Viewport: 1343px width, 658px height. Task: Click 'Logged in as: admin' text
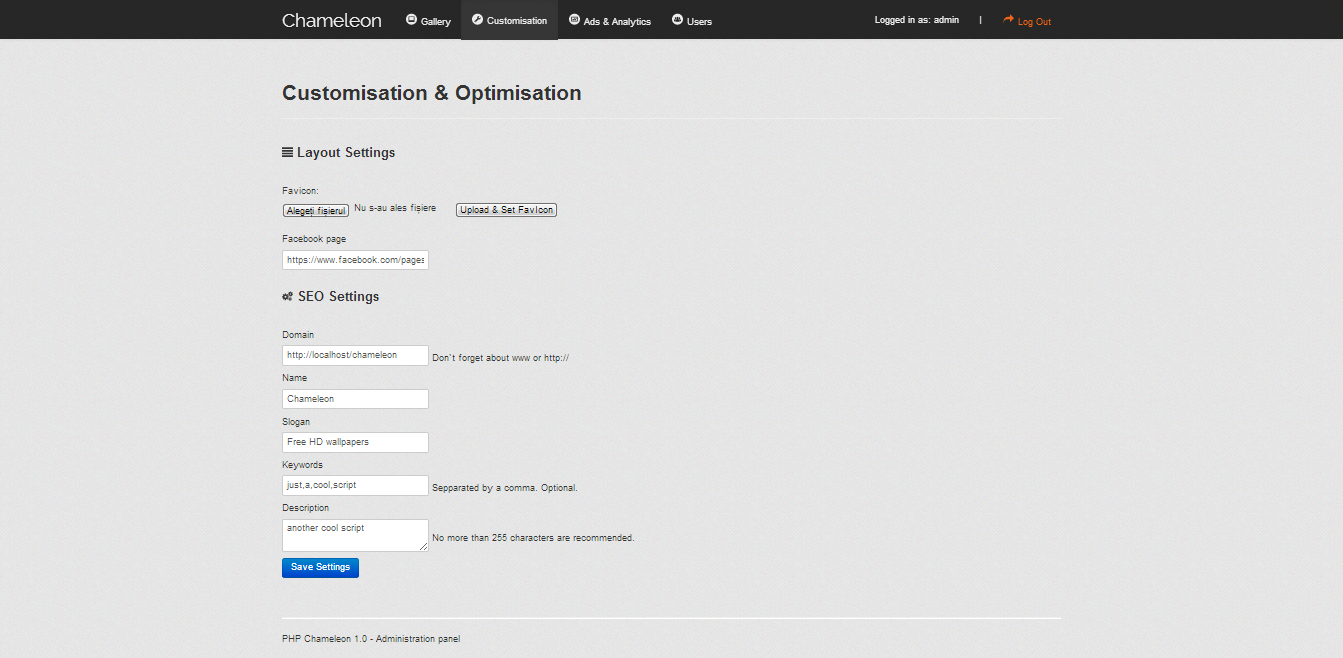pos(916,20)
